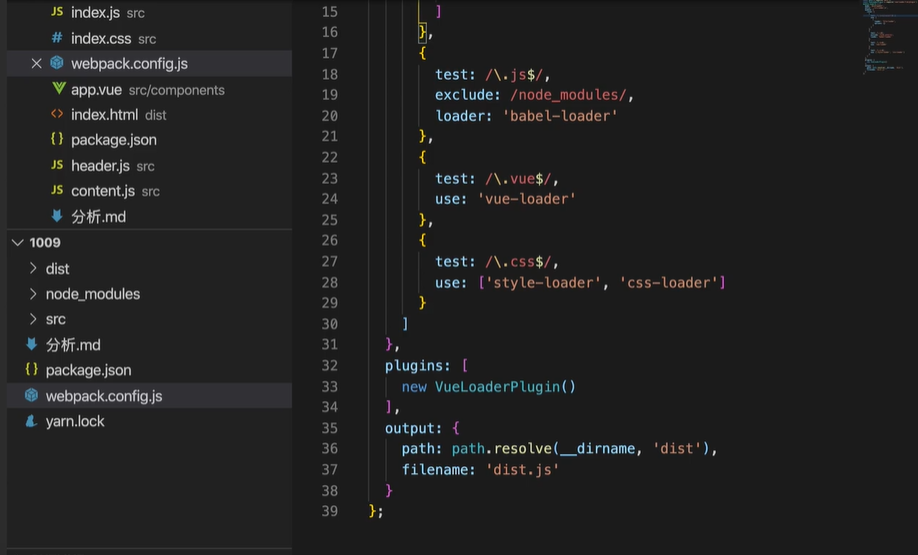The height and width of the screenshot is (555, 918).
Task: Click the JS icon beside index.js
Action: pos(57,12)
